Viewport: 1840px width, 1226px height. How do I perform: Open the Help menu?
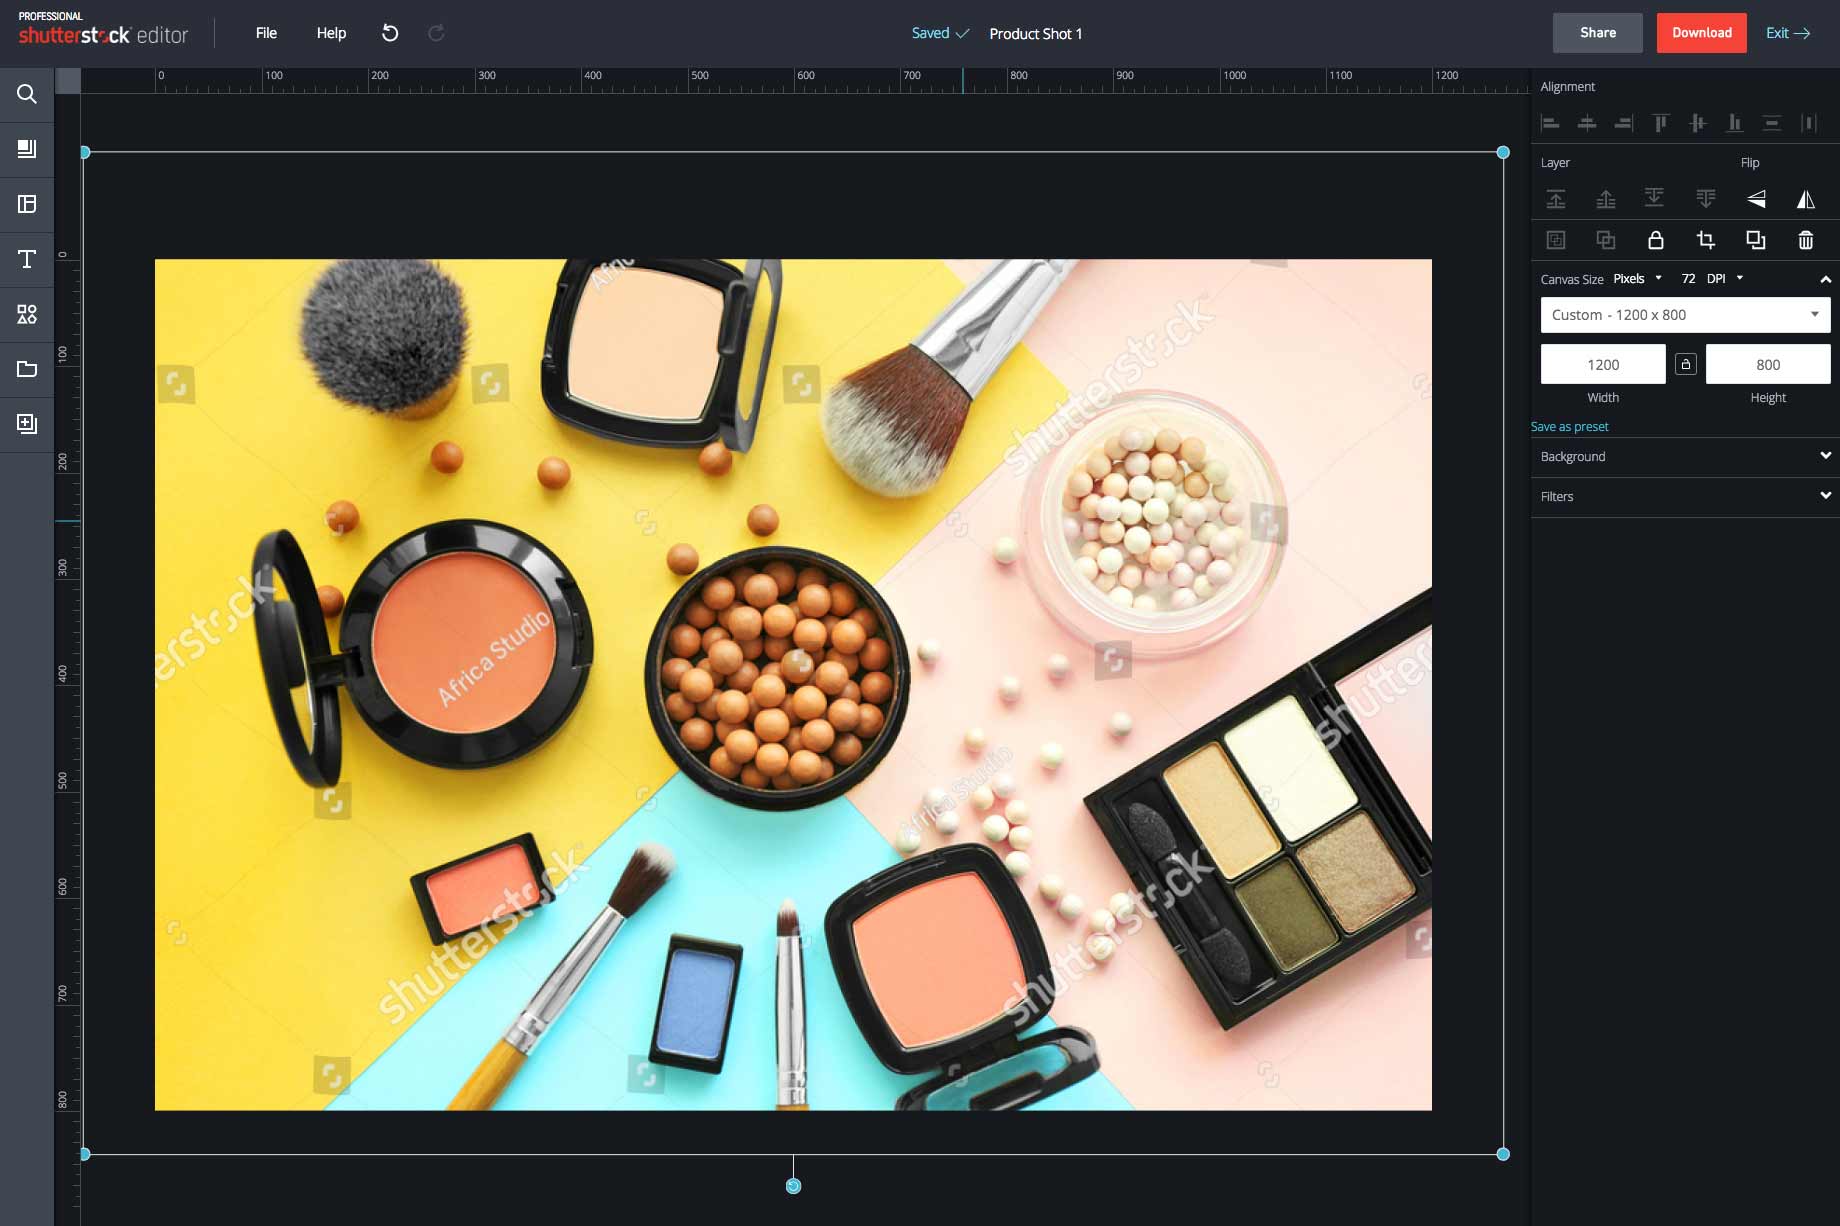[330, 33]
